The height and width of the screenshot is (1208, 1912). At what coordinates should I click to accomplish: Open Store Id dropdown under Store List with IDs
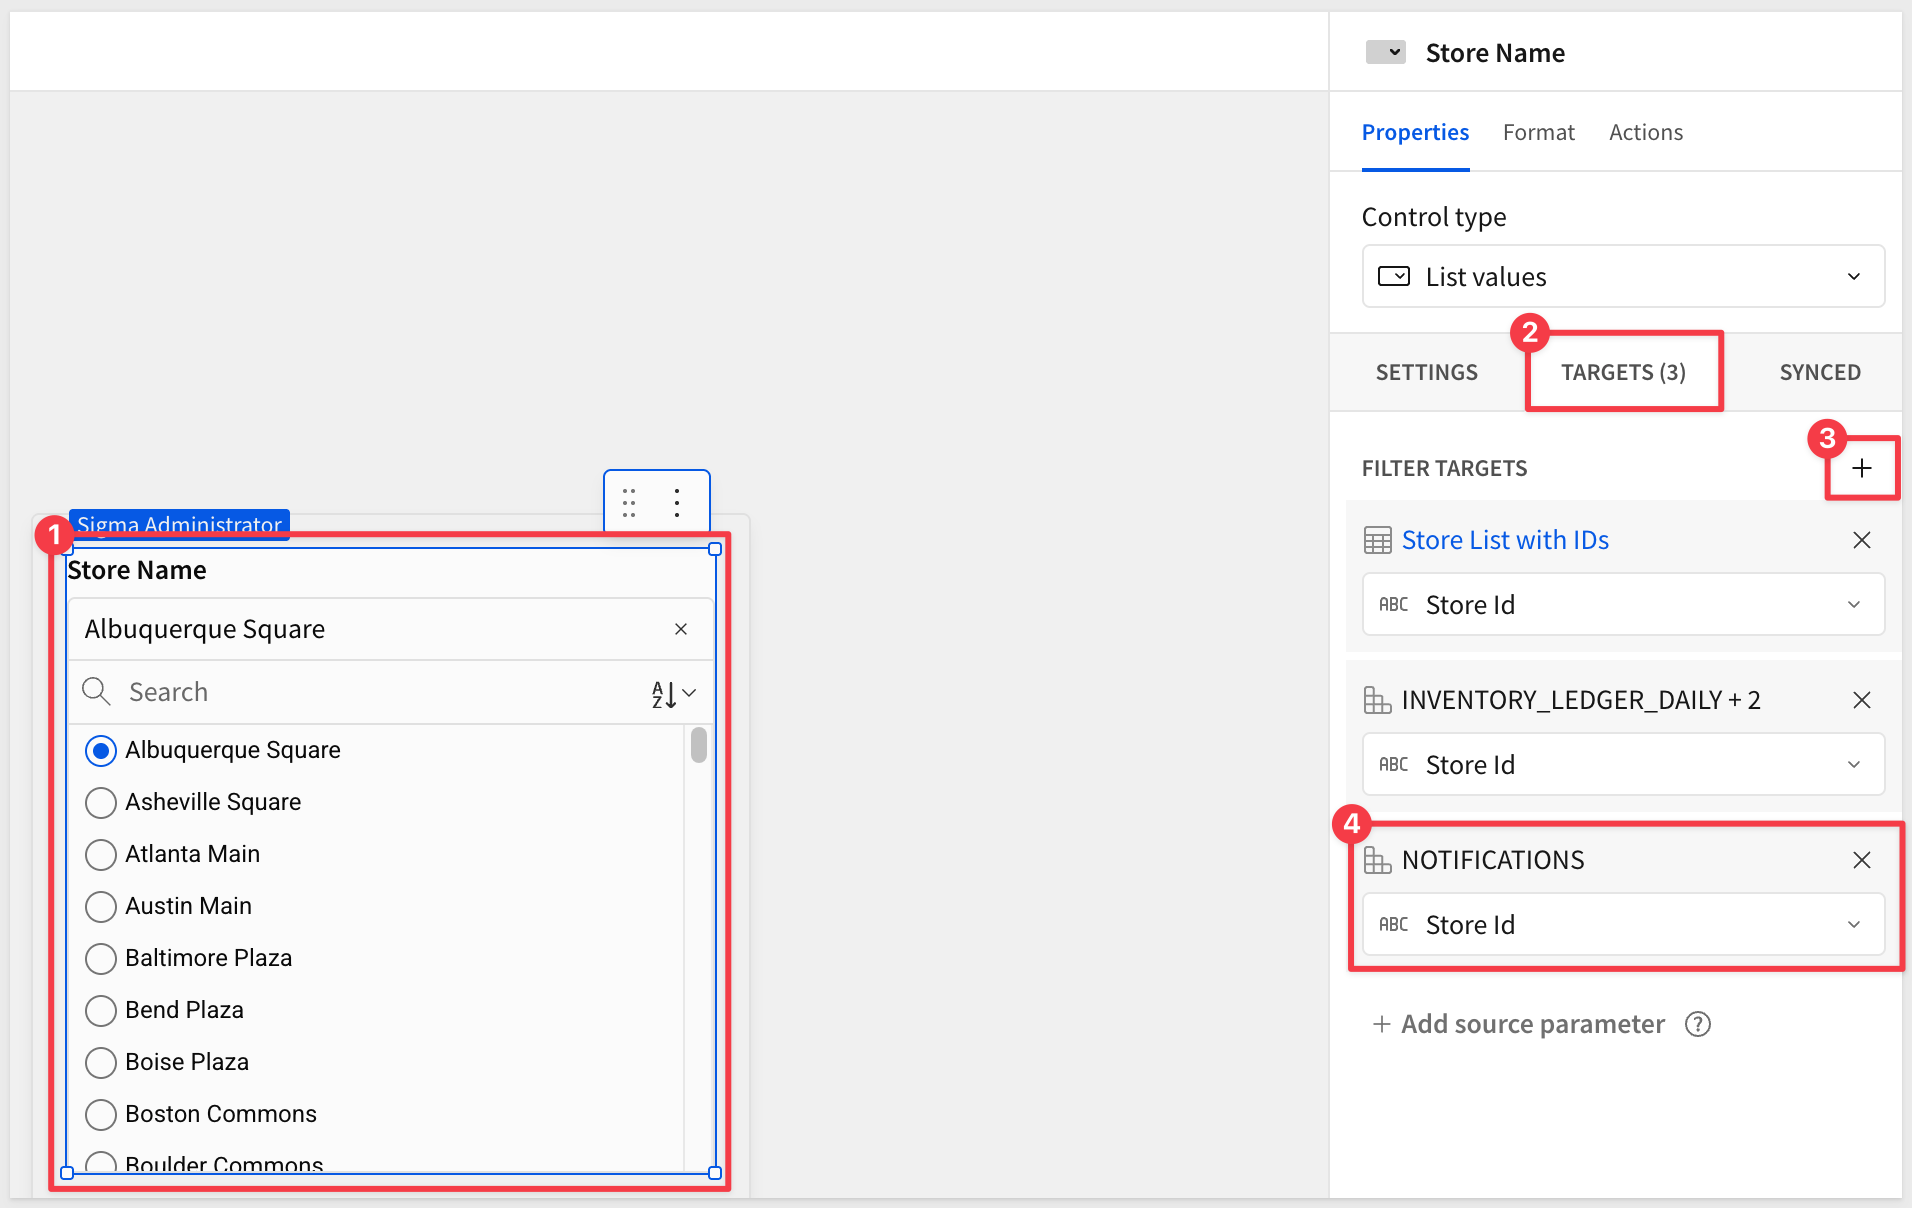coord(1622,604)
